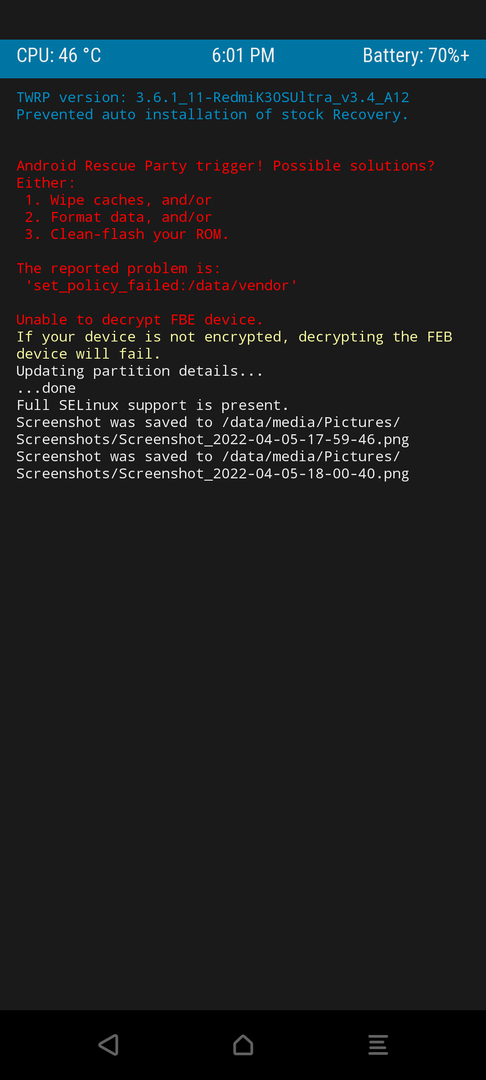Click 'Updating partition details...' log line
Screen dimensions: 486x1080
click(140, 371)
